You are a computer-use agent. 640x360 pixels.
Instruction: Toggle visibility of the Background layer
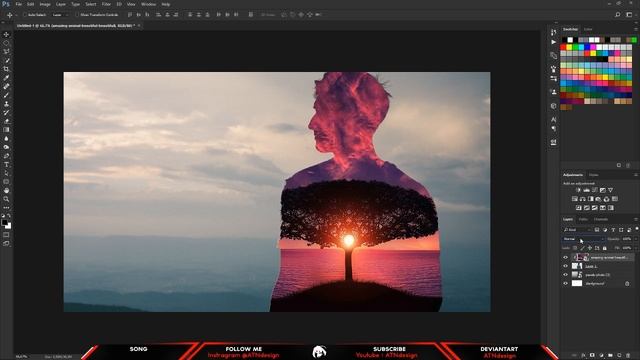click(x=565, y=283)
